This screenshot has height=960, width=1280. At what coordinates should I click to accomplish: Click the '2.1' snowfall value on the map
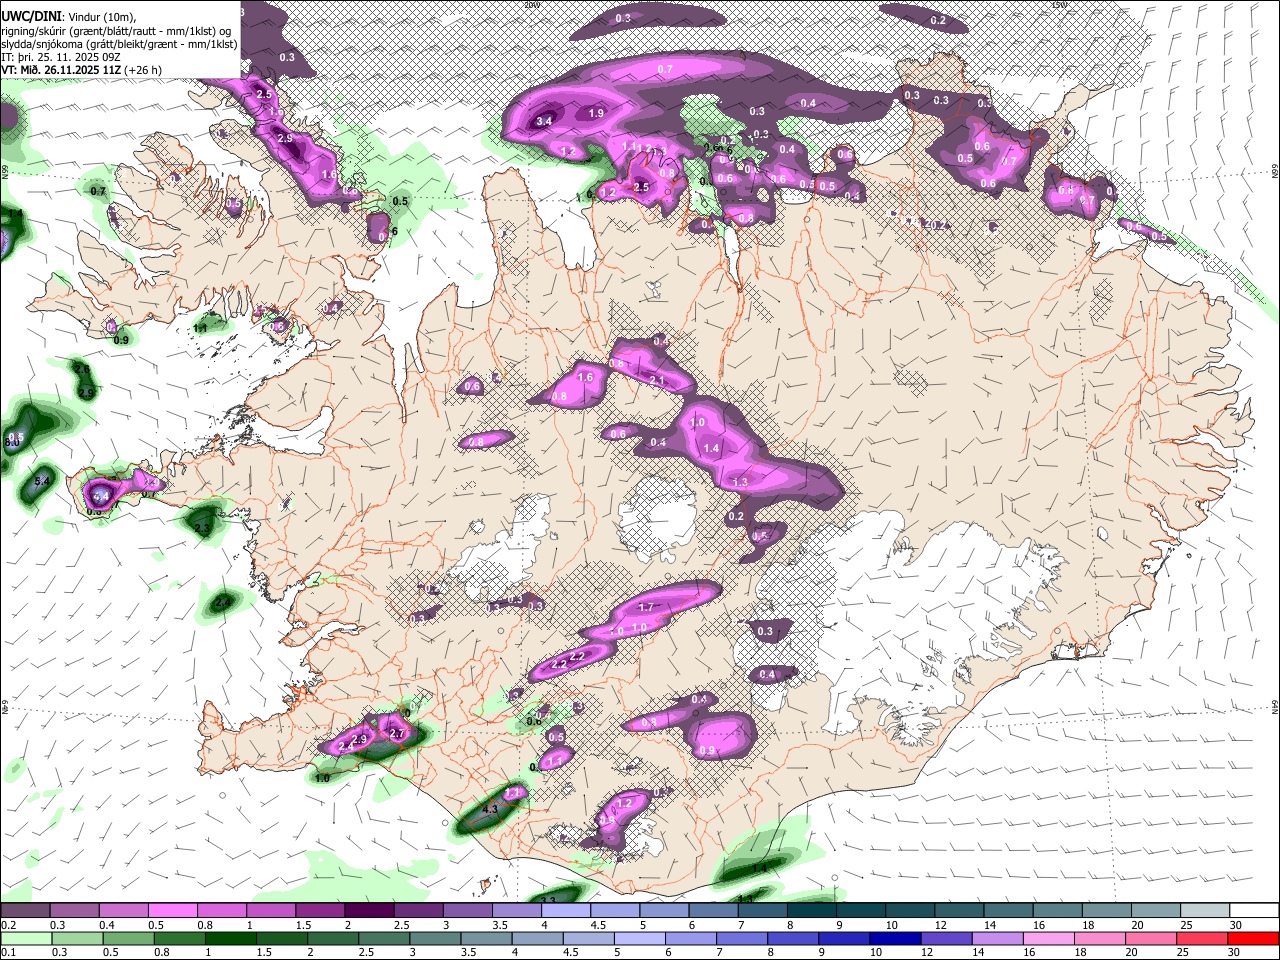tap(657, 381)
